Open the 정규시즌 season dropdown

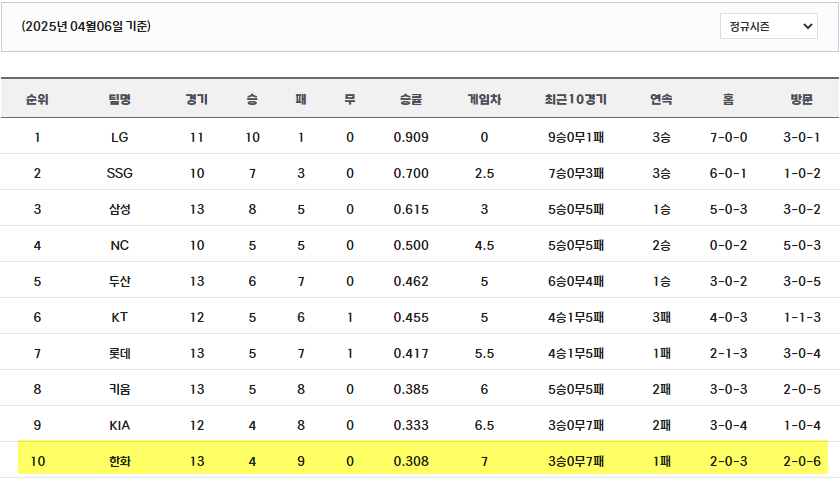tap(768, 26)
